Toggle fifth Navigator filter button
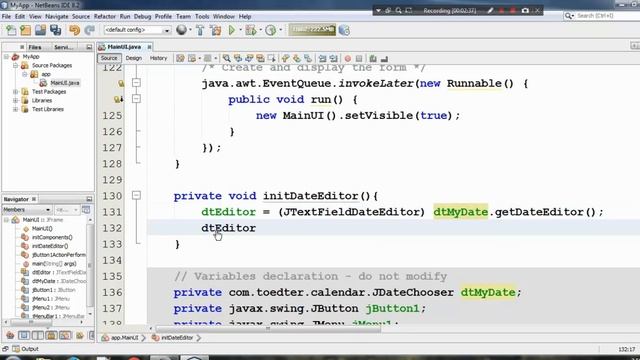Viewport: 640px width, 360px height. (65, 336)
